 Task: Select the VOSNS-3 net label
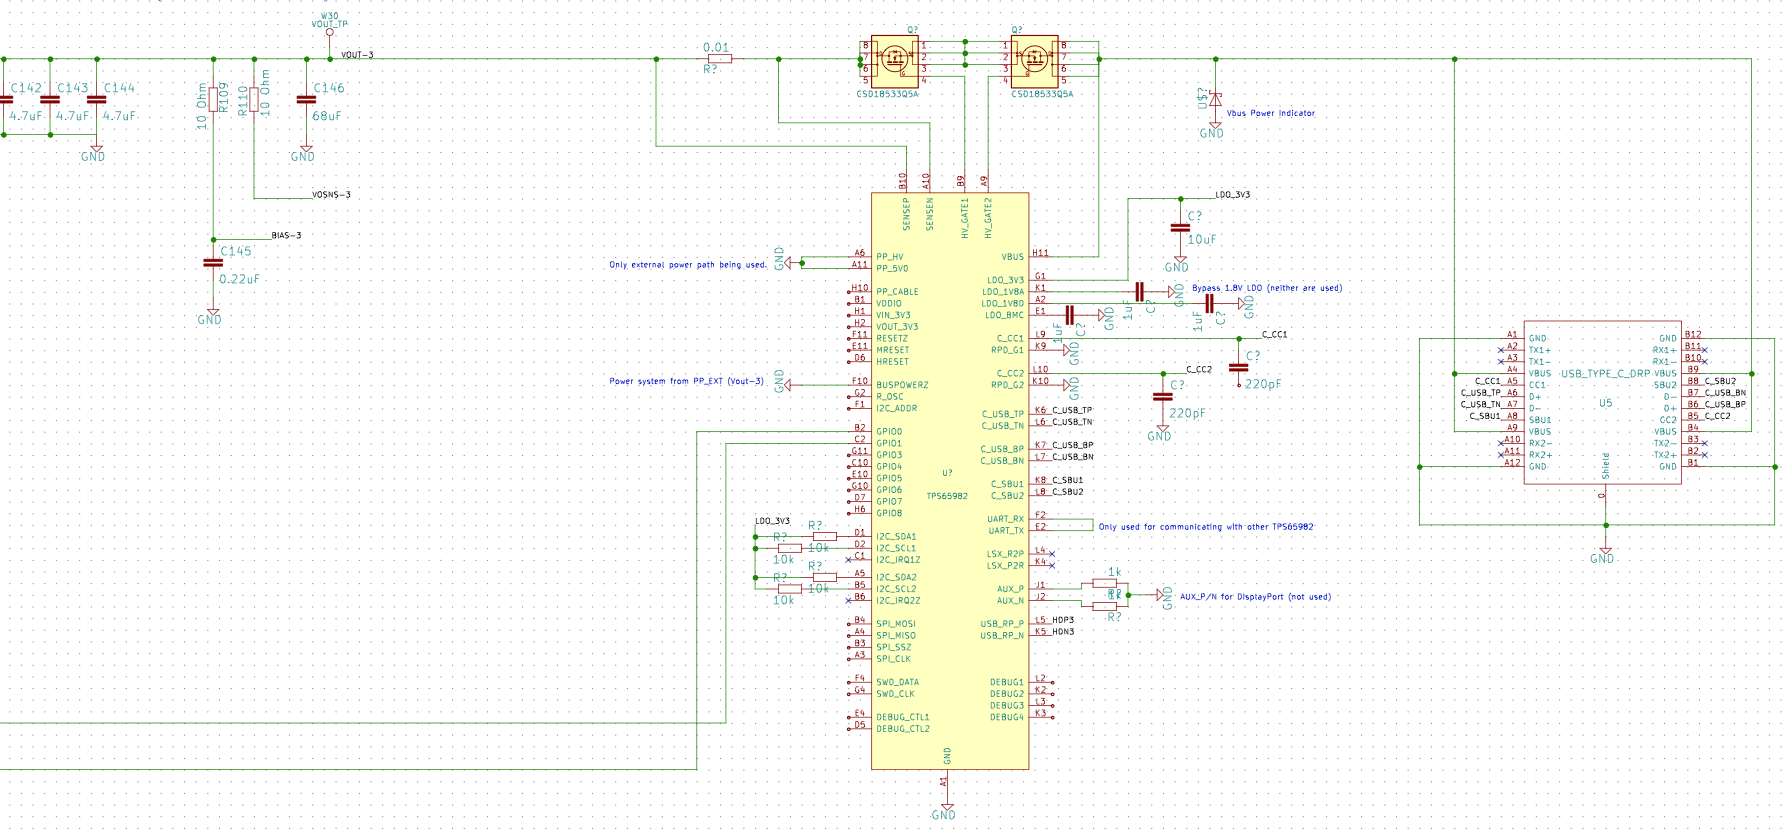click(331, 195)
